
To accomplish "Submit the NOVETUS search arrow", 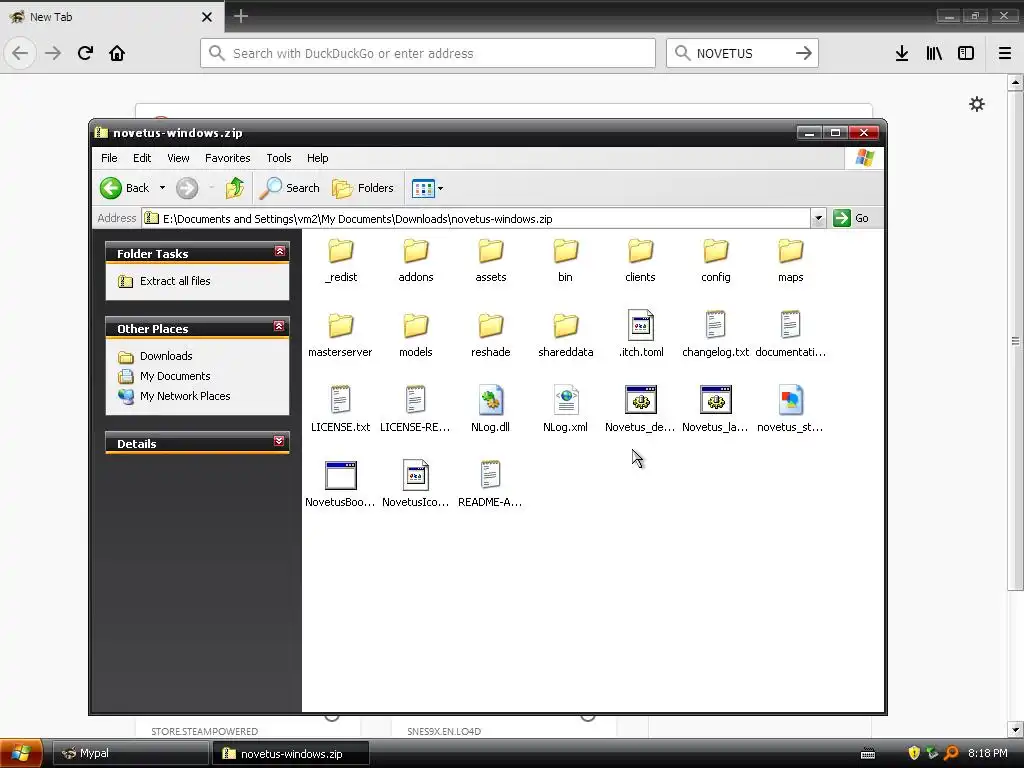I will 804,53.
